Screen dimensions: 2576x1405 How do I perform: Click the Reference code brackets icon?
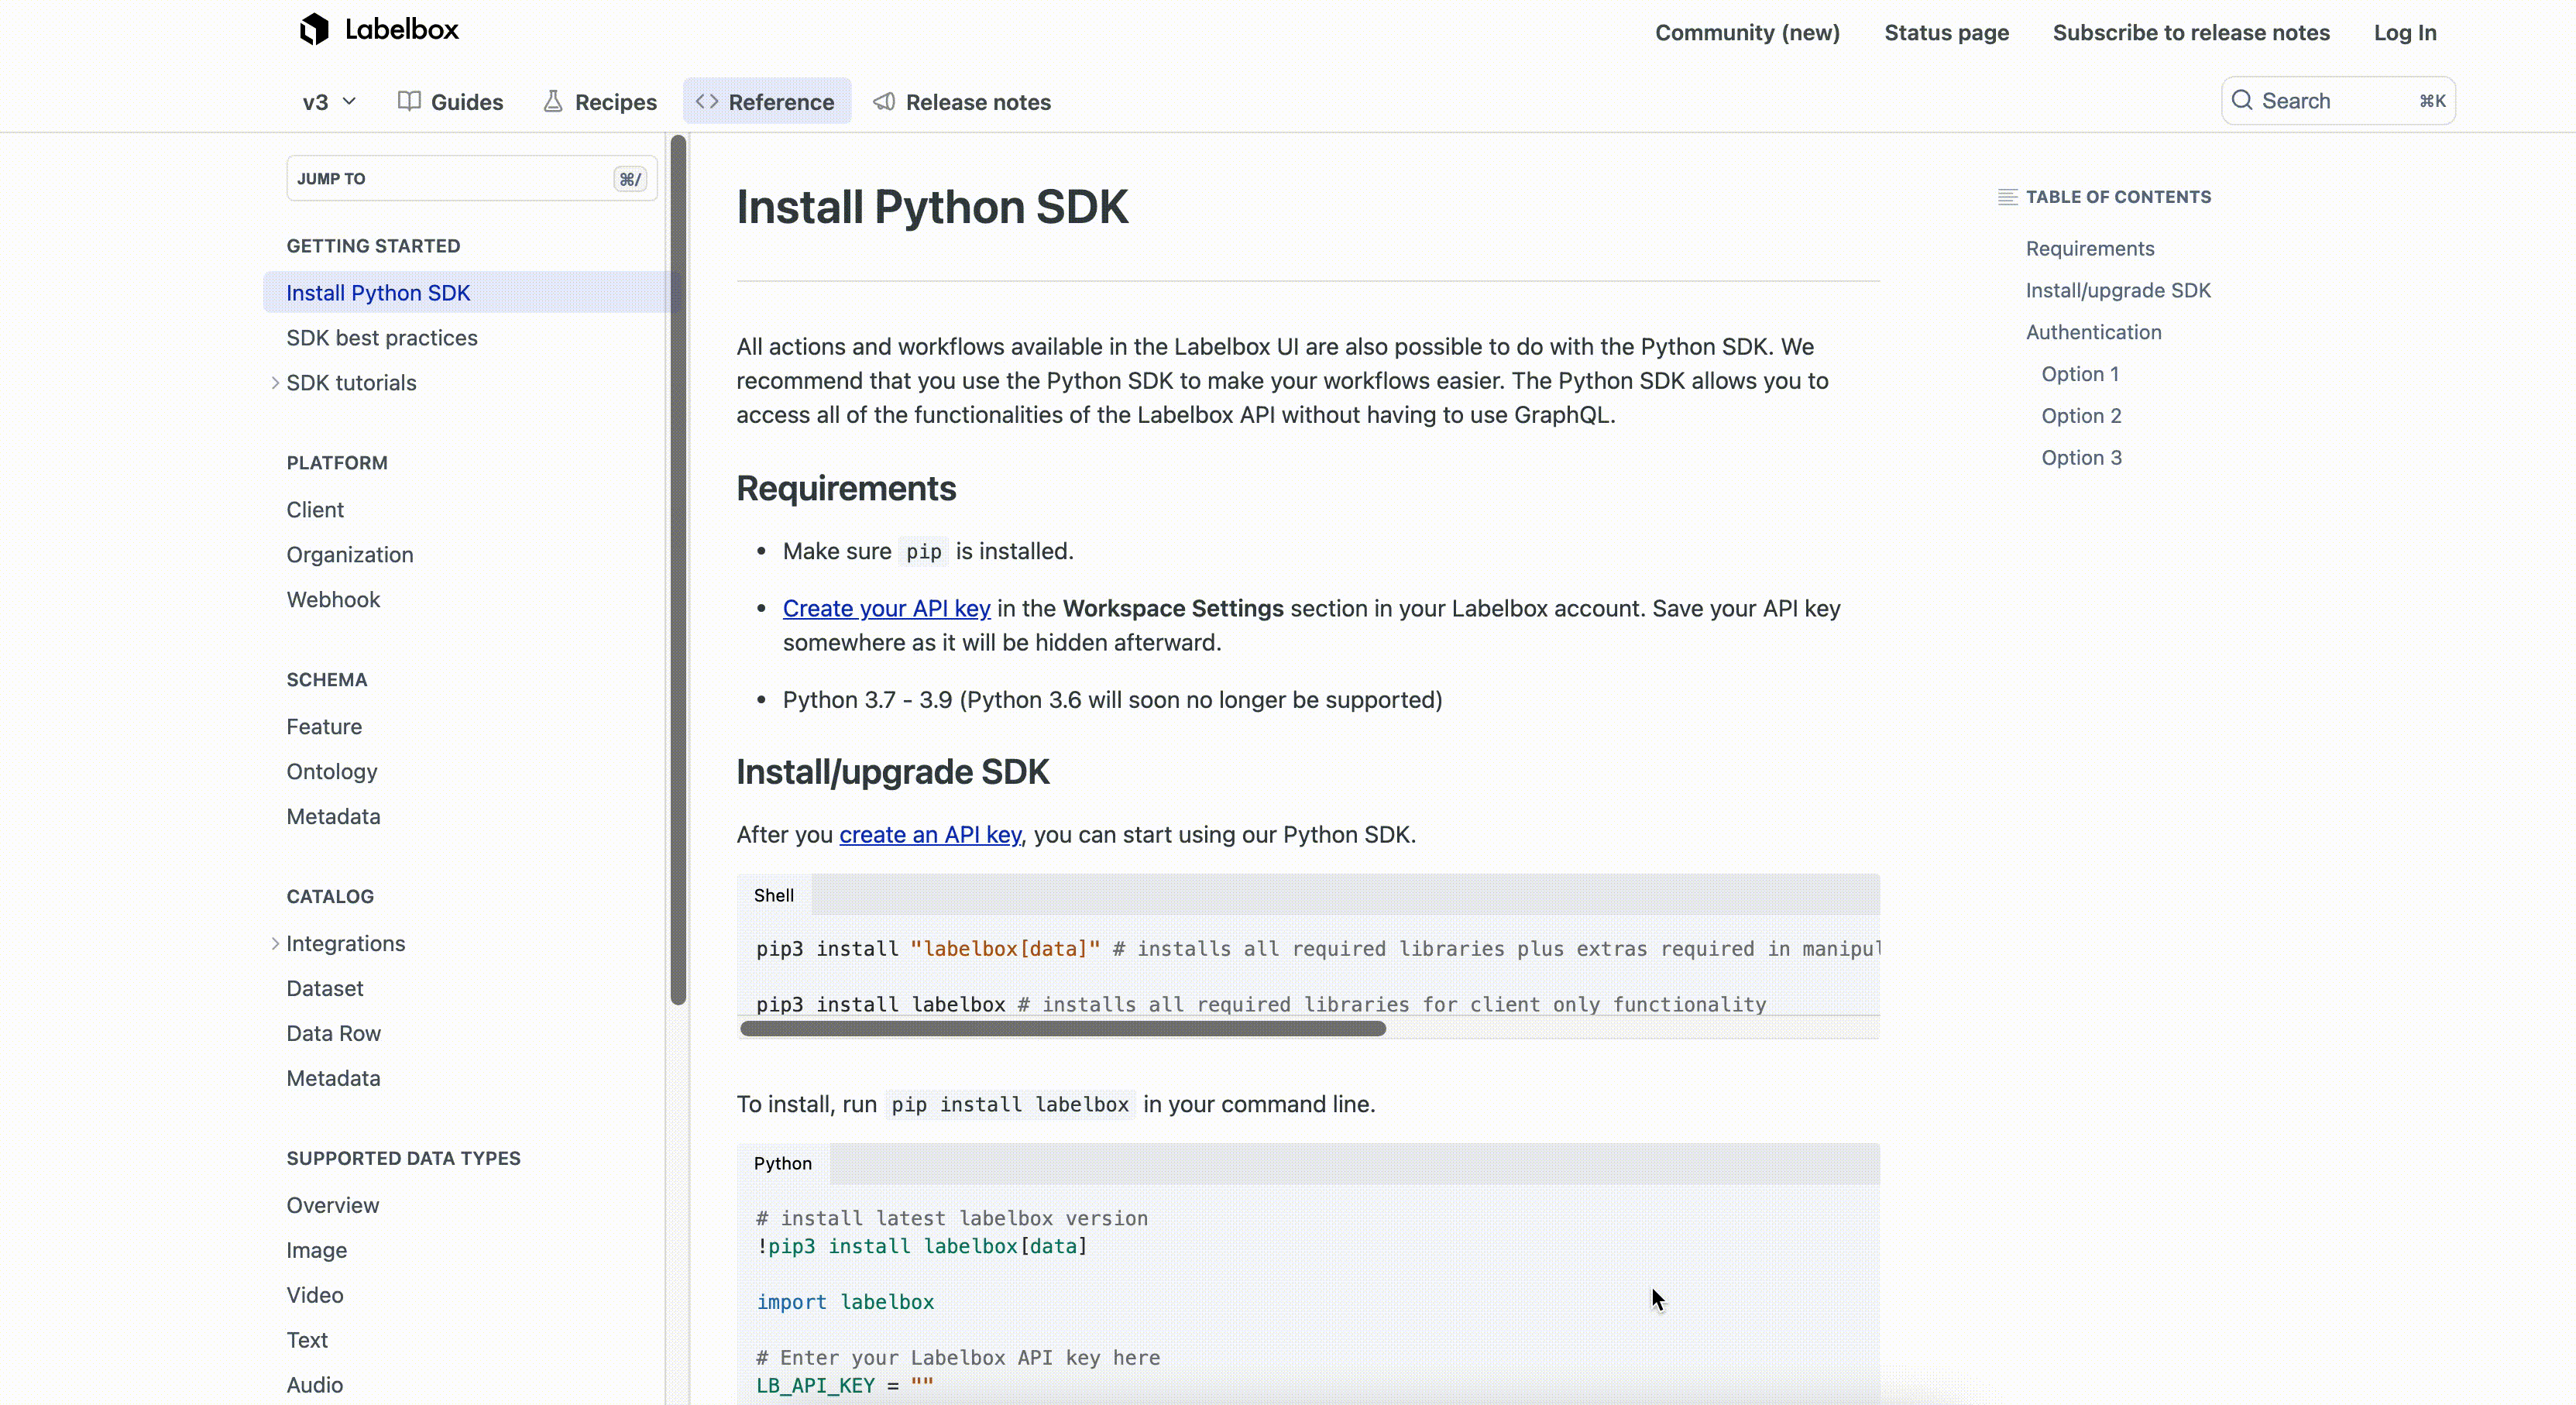click(x=707, y=101)
